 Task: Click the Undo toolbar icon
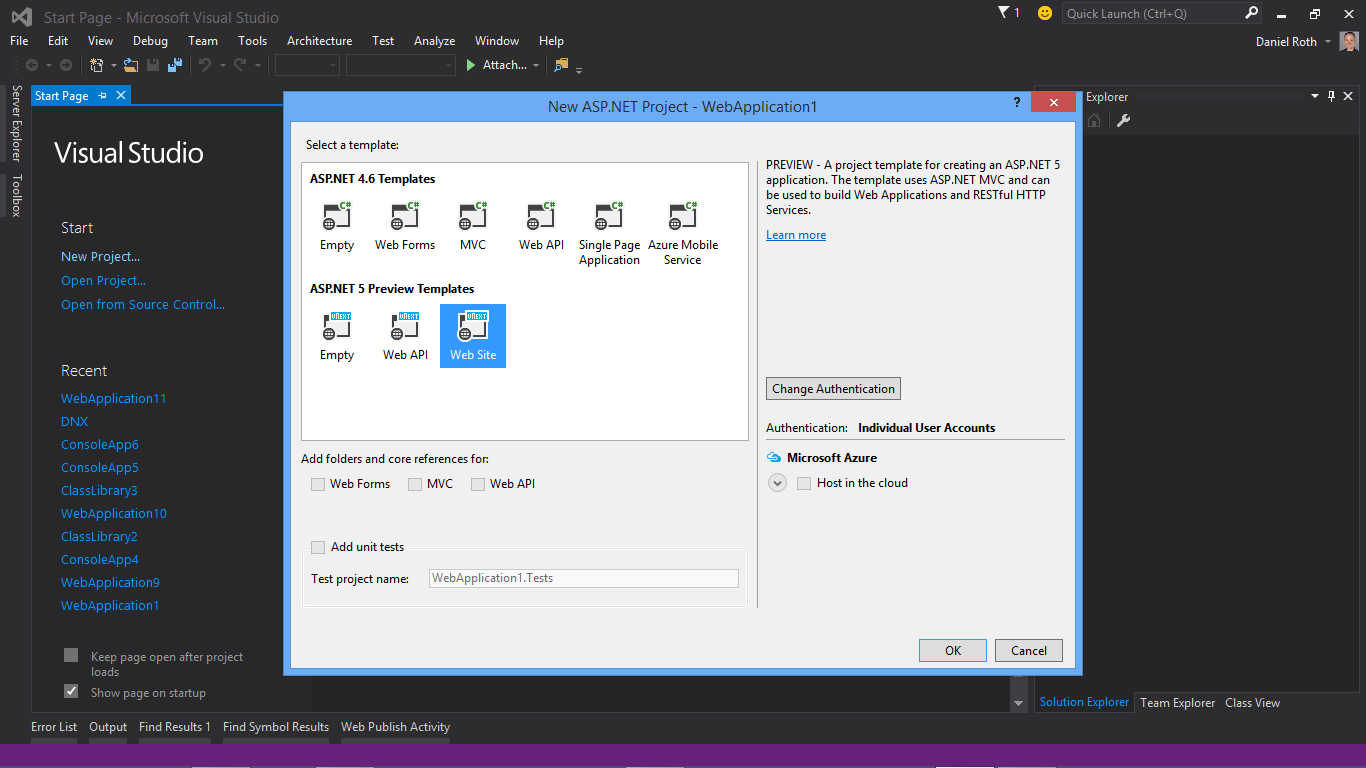pyautogui.click(x=204, y=65)
